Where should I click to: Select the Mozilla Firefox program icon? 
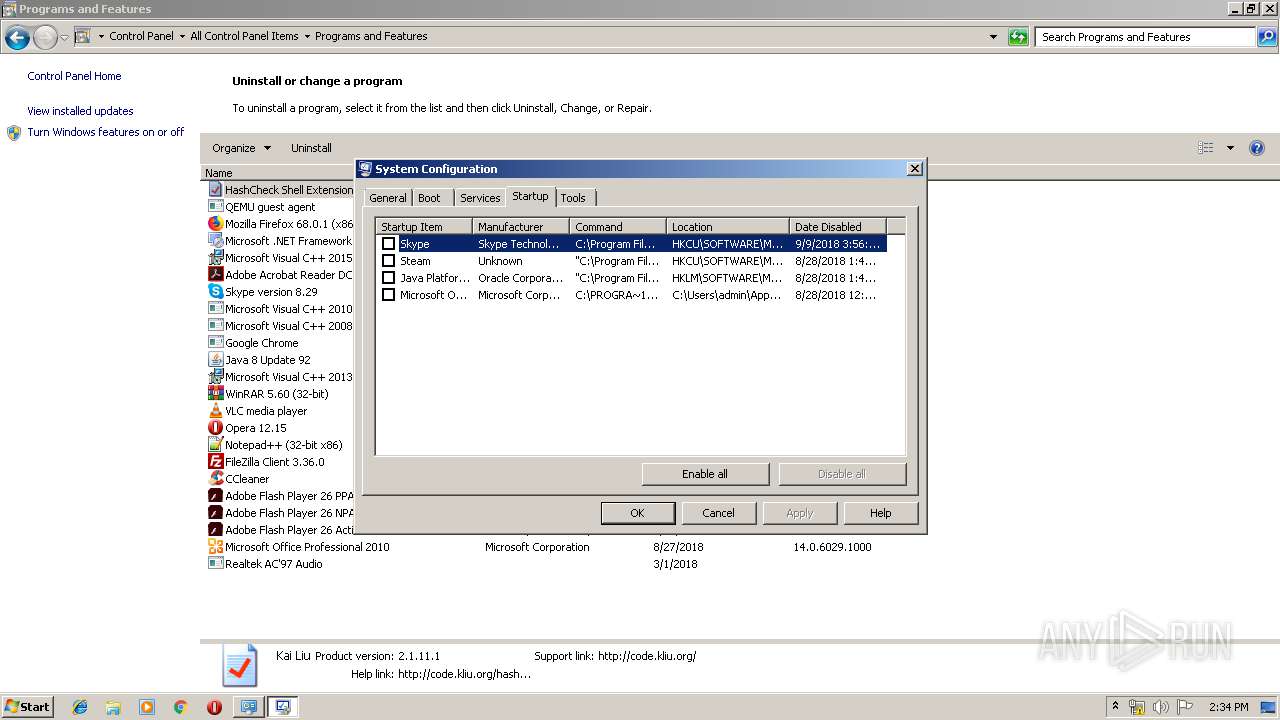pos(215,223)
